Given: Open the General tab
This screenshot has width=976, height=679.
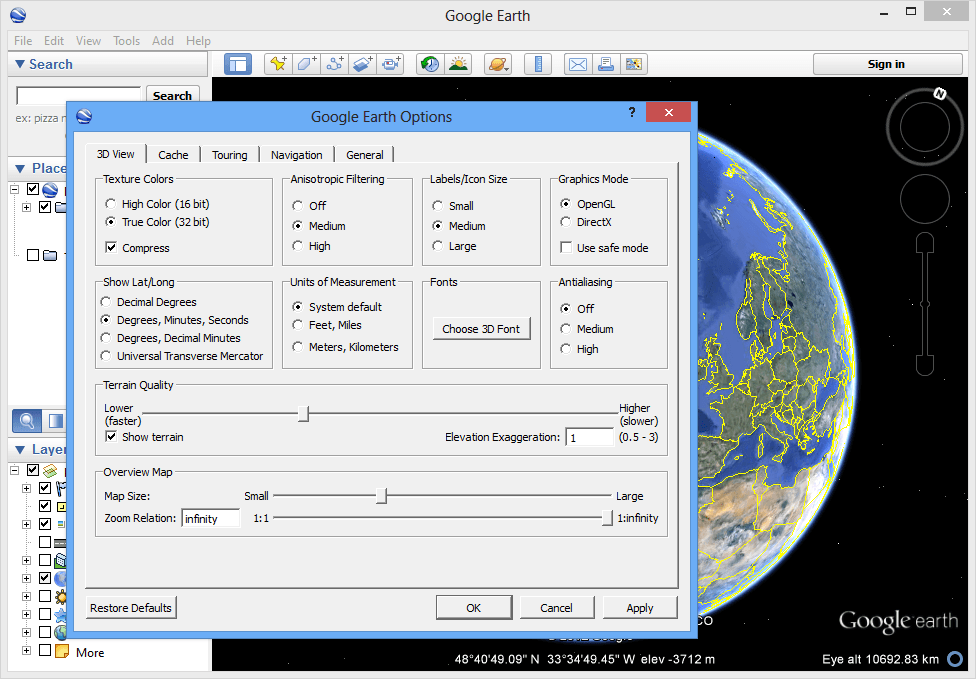Looking at the screenshot, I should tap(365, 155).
